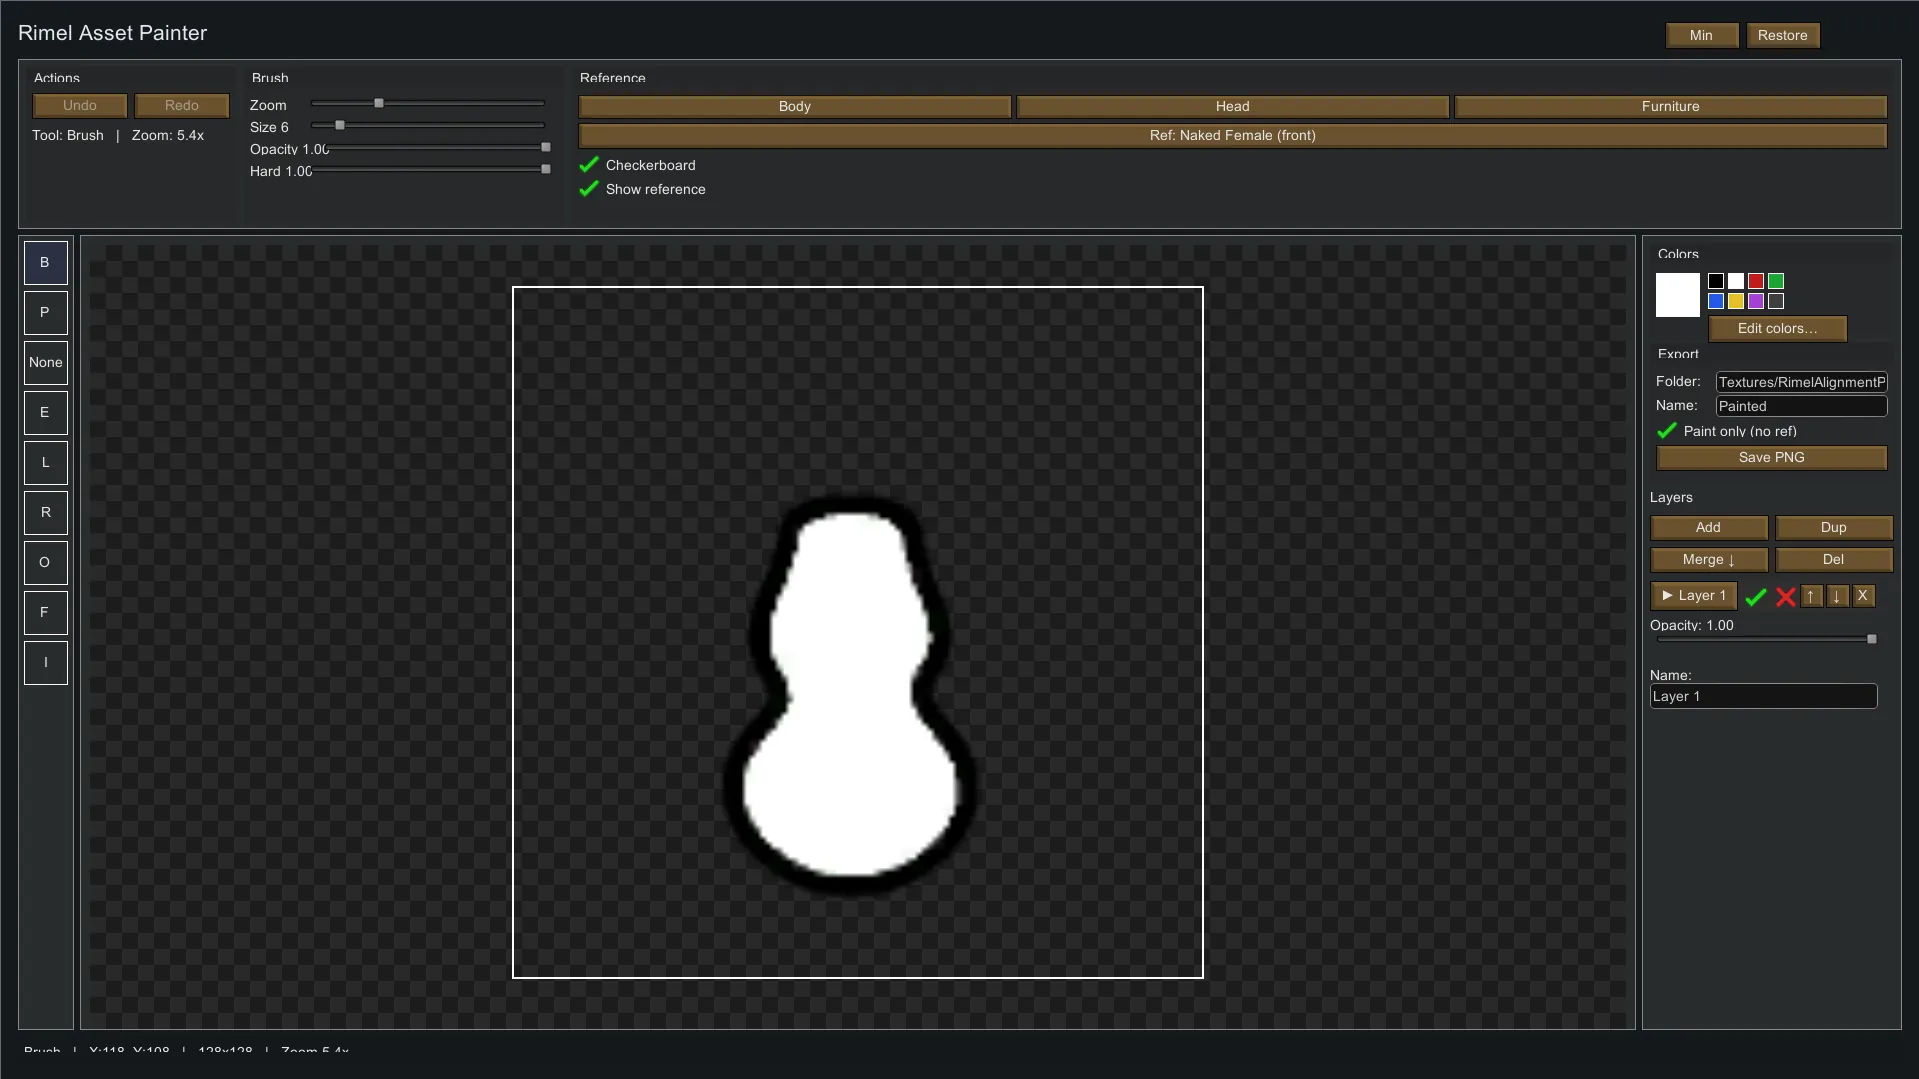The image size is (1919, 1079).
Task: Move Layer 1 up with arrow
Action: click(1811, 596)
